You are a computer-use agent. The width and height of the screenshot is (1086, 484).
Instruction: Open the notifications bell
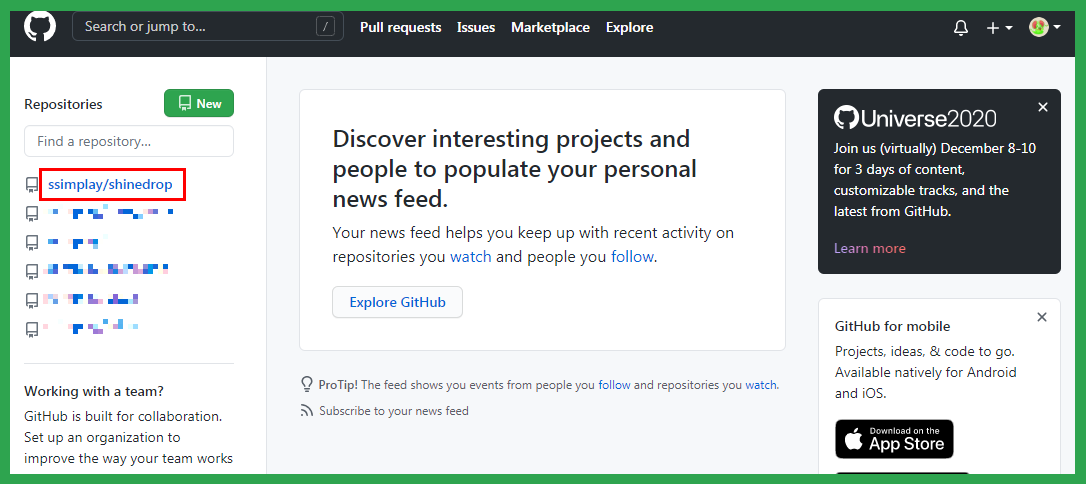pyautogui.click(x=961, y=28)
